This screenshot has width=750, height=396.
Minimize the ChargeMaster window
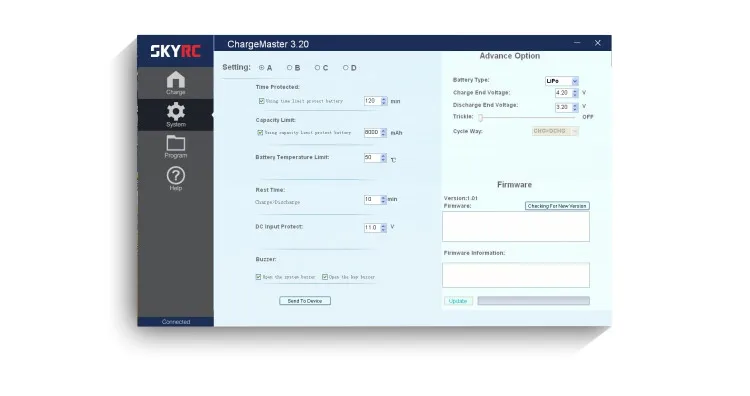point(577,43)
